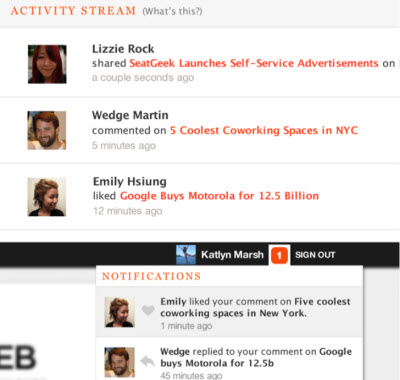Open the 5 Coolest Coworking Spaces in NYC link
Viewport: 400px width, 380px height.
(264, 130)
